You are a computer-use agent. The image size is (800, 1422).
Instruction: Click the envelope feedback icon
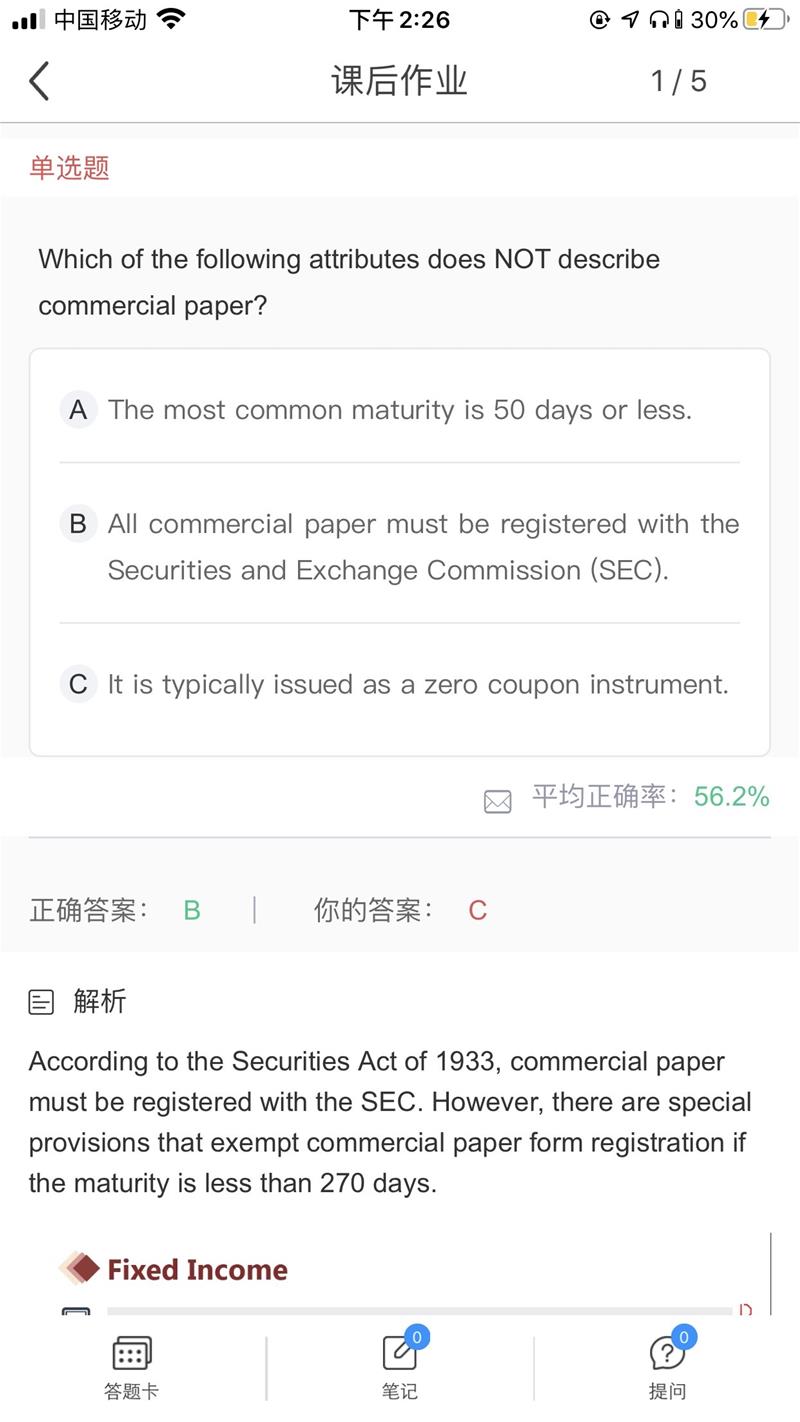point(497,801)
